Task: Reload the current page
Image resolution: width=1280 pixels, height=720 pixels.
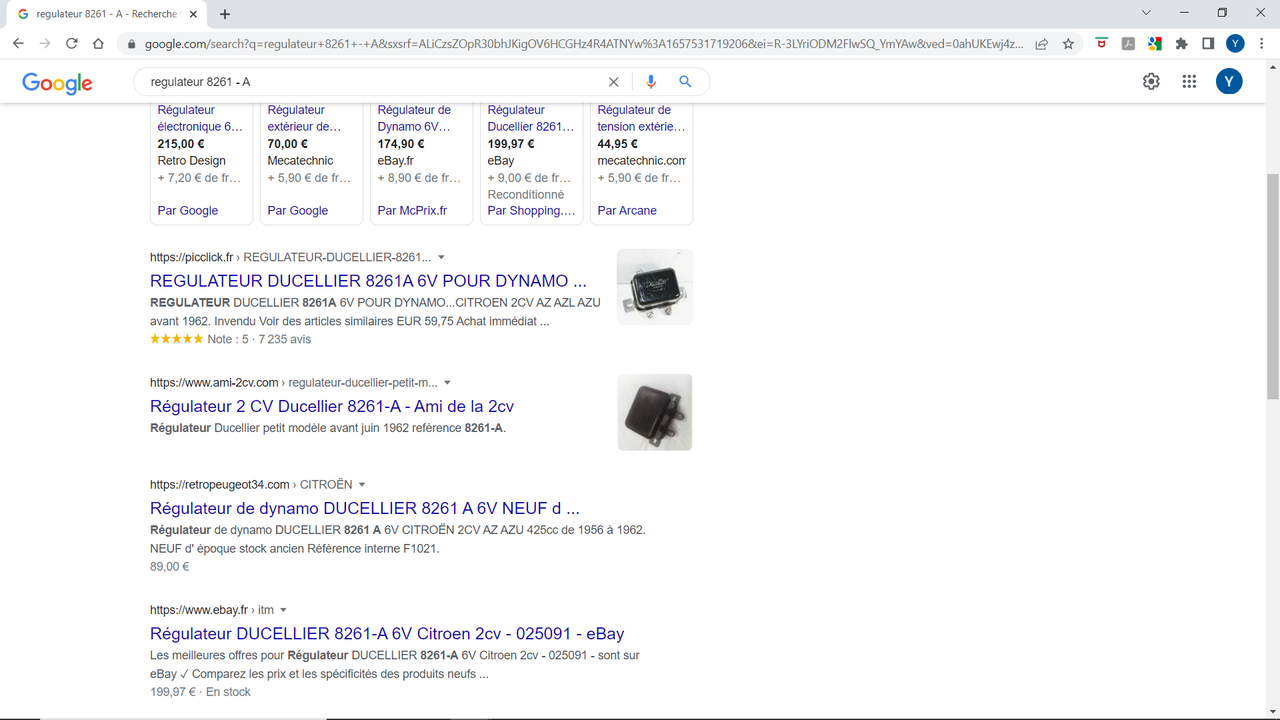Action: pos(72,44)
